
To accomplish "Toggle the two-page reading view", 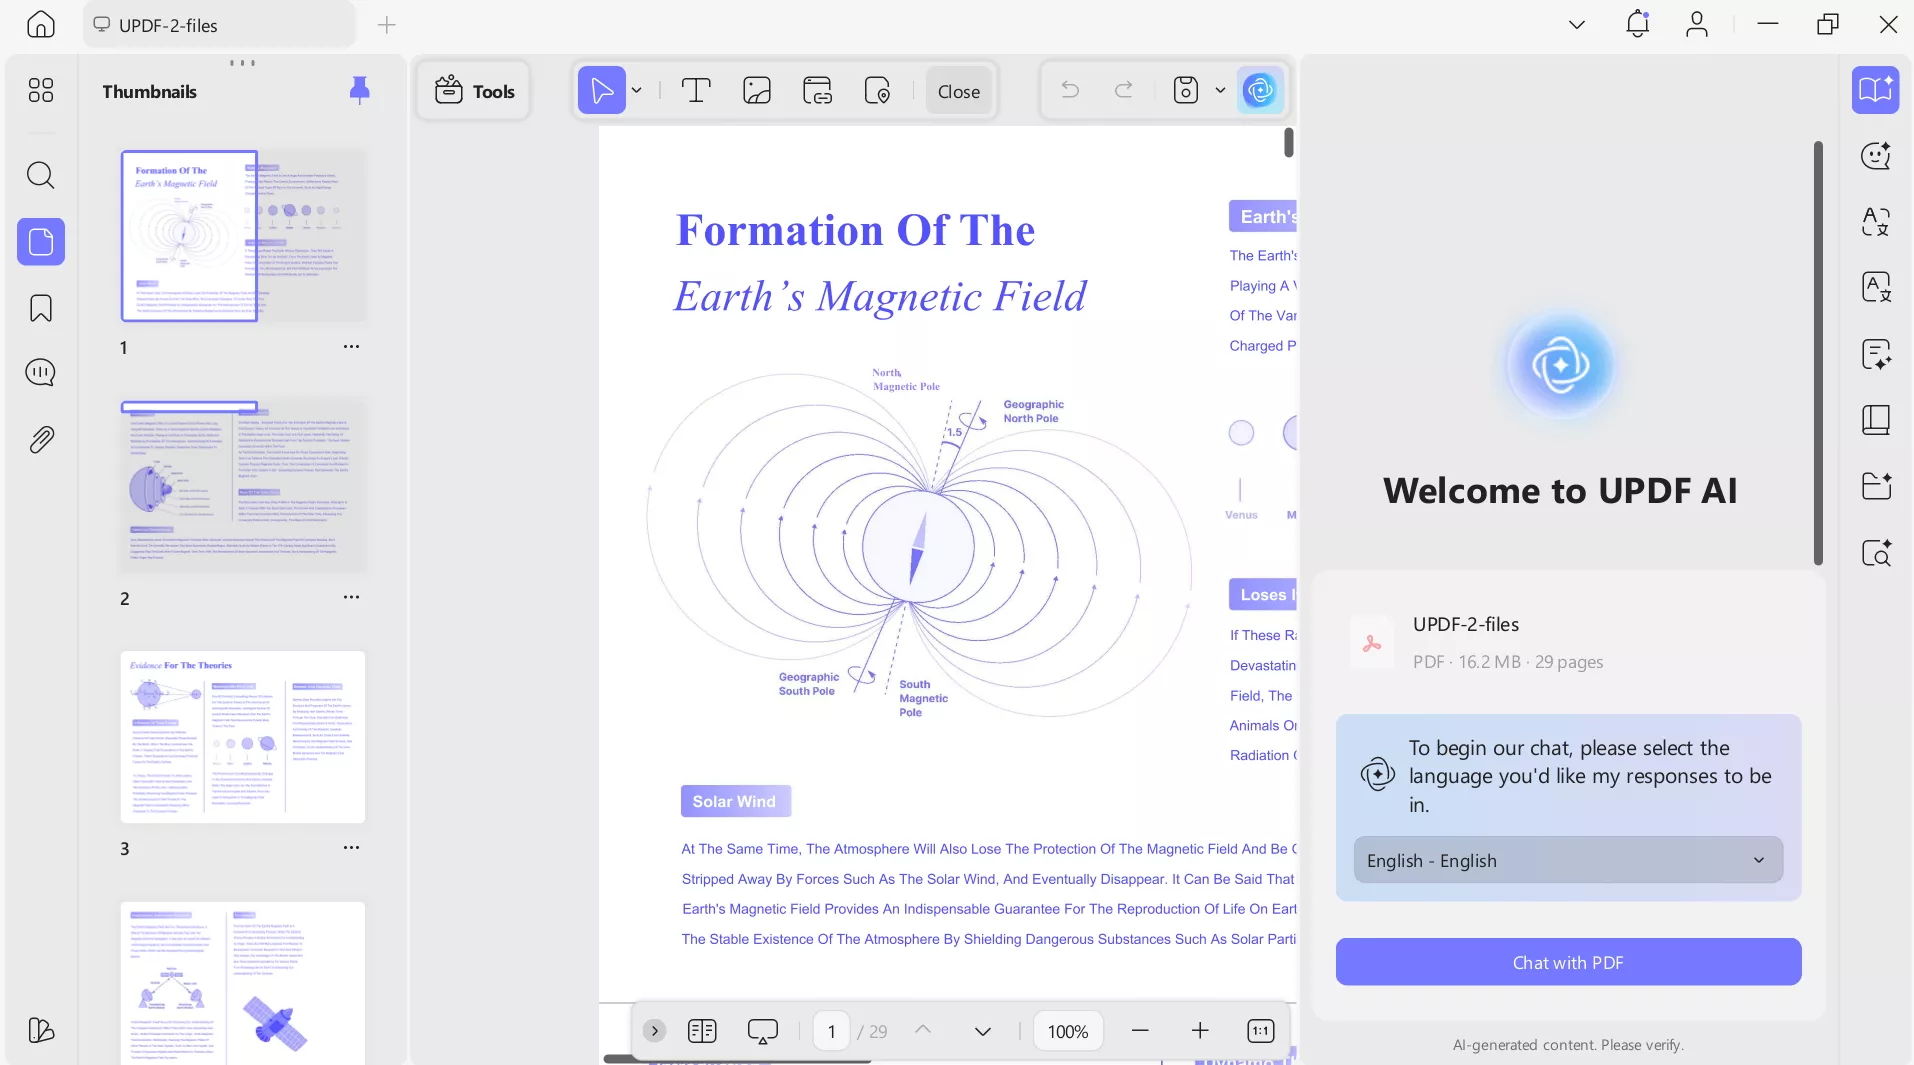I will (702, 1031).
